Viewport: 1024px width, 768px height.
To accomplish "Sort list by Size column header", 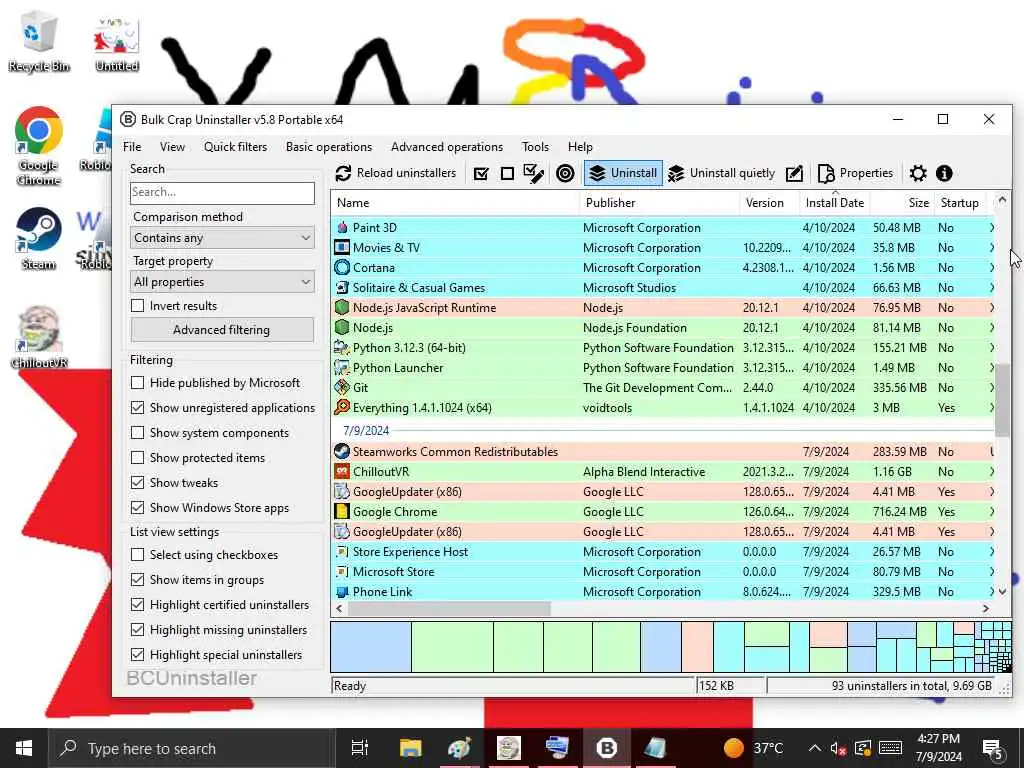I will (902, 202).
